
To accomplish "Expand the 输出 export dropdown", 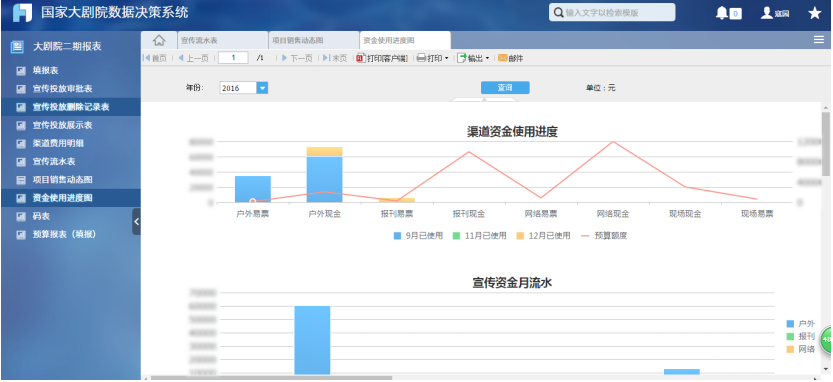I will click(487, 58).
